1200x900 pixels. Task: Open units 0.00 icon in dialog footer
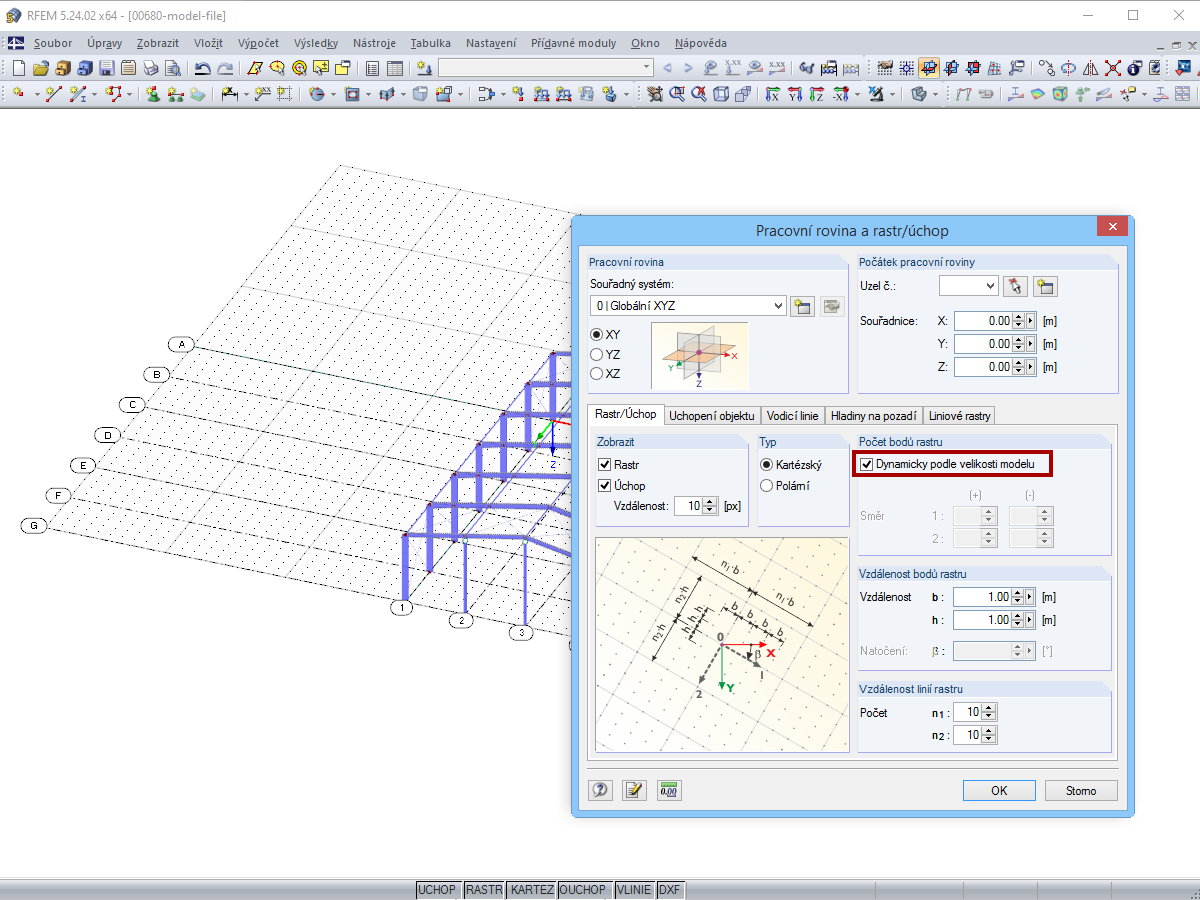click(668, 790)
